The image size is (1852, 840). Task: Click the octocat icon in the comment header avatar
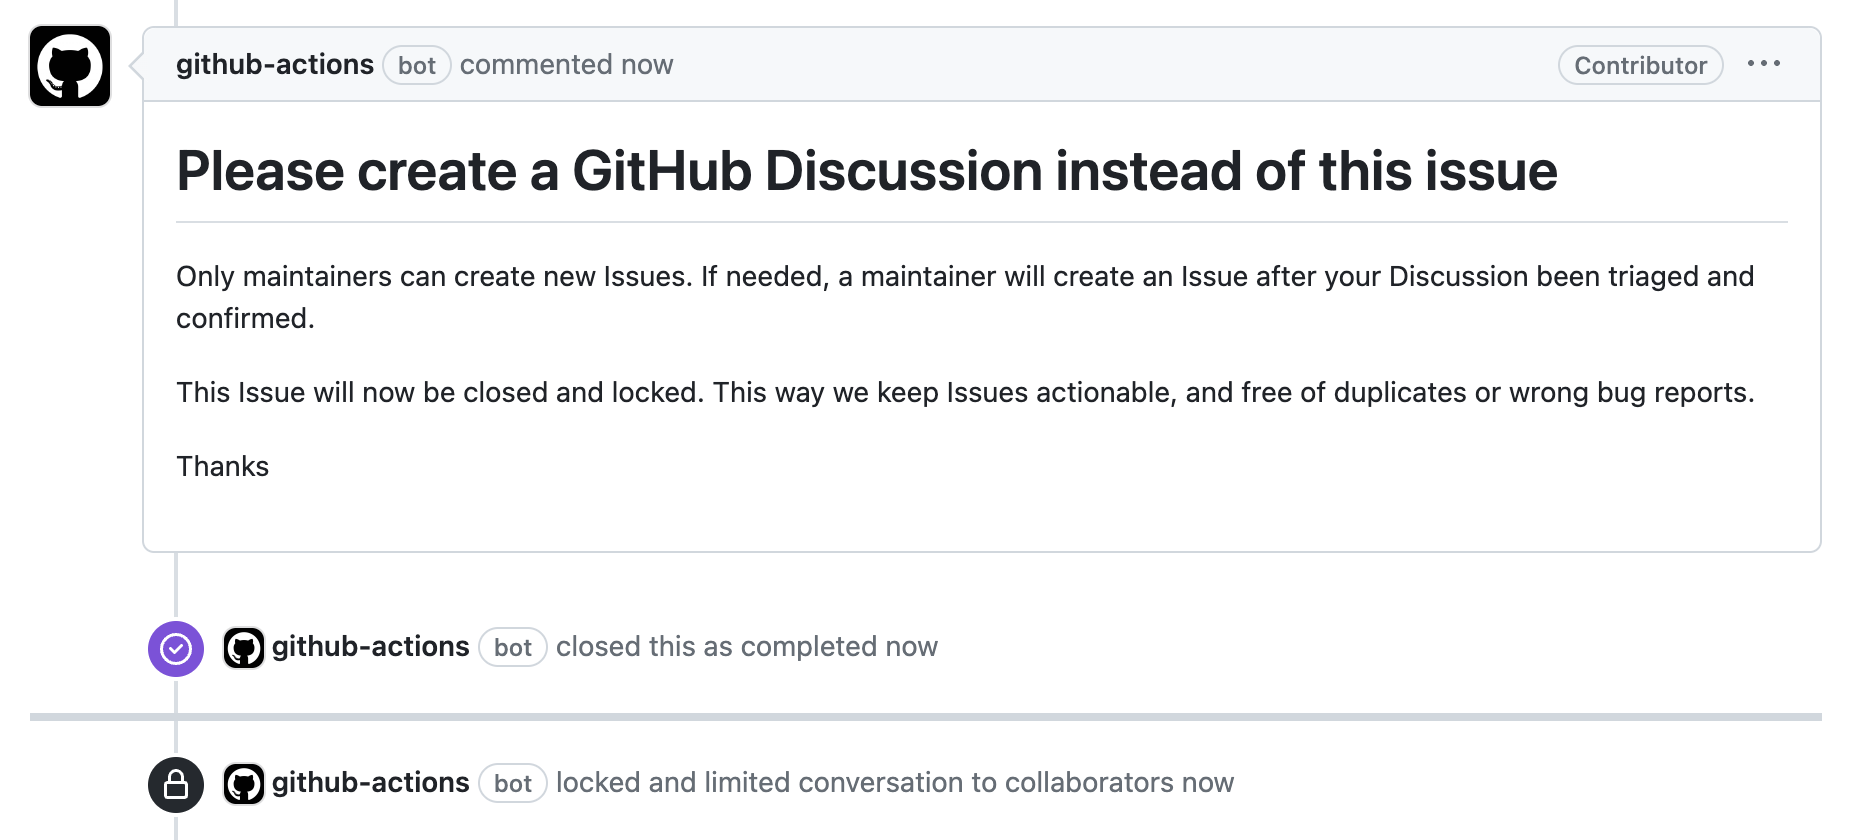click(x=69, y=66)
